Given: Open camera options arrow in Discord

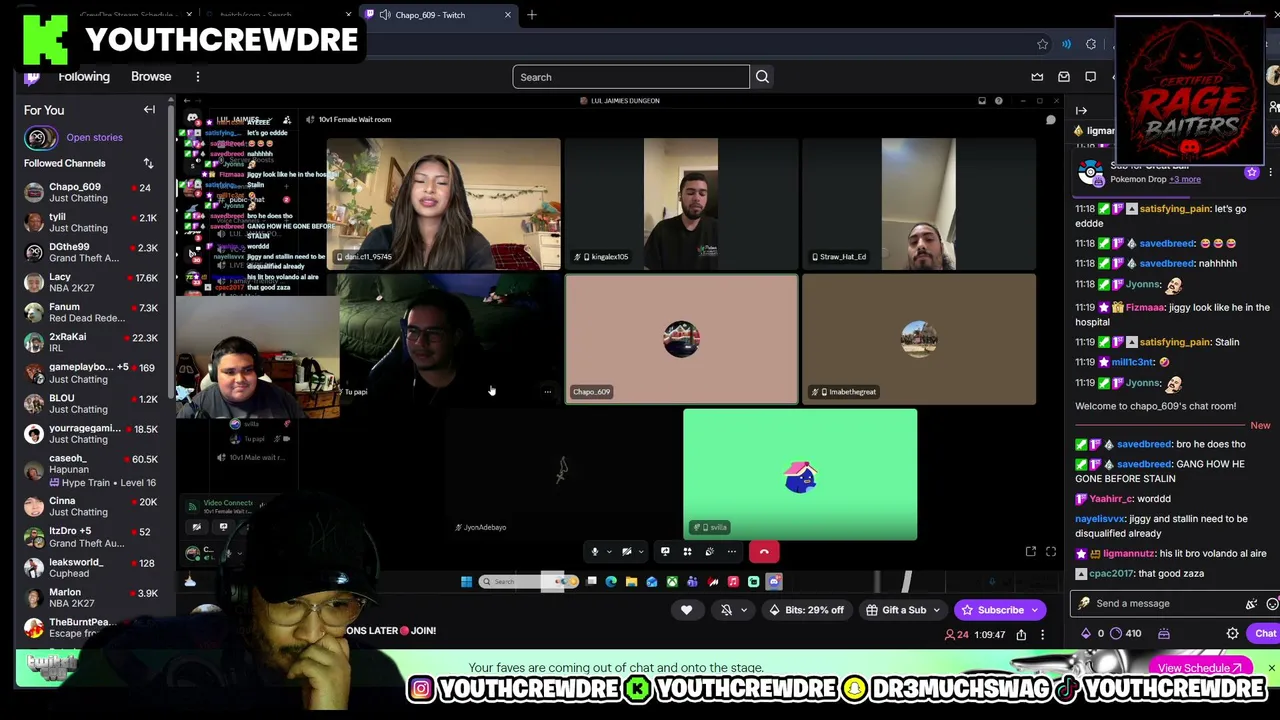Looking at the screenshot, I should point(641,551).
